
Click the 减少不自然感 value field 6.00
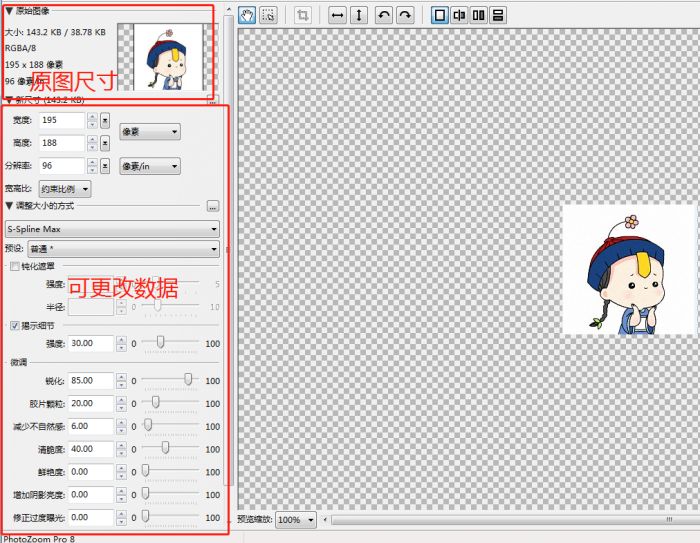(91, 426)
